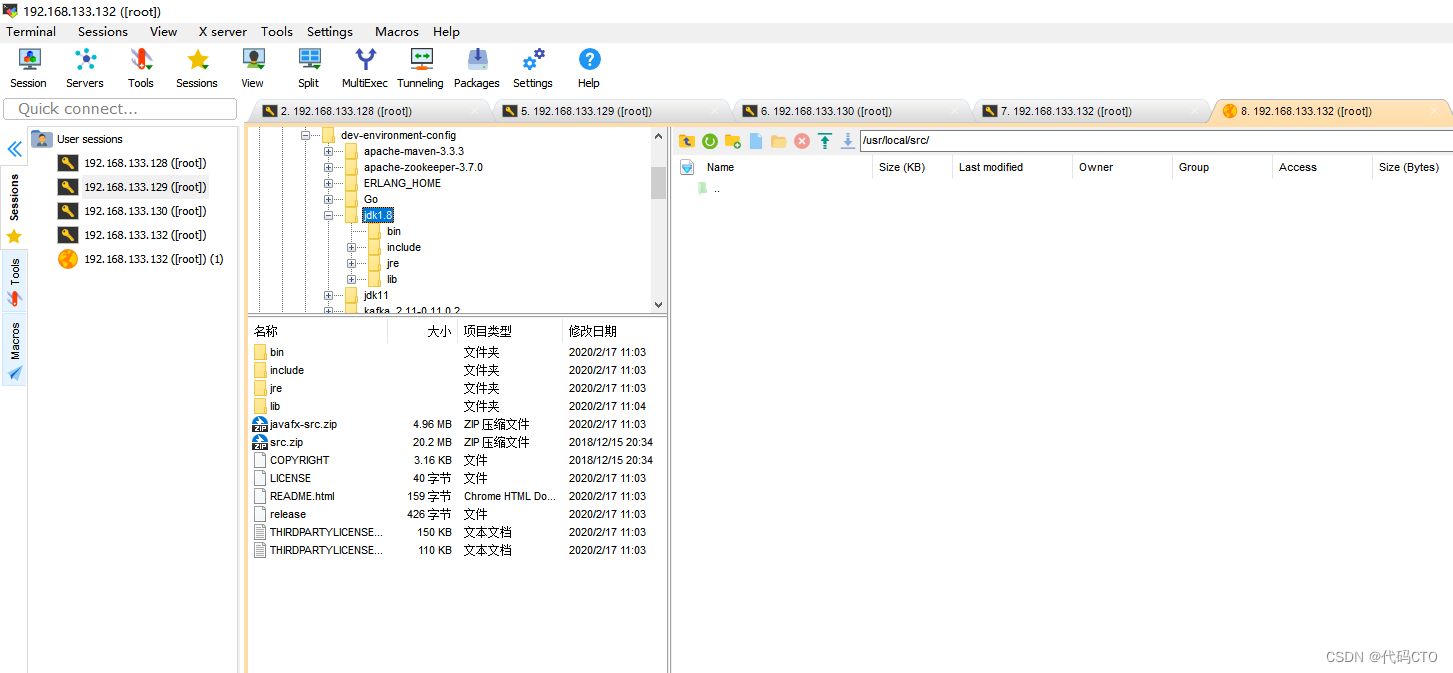Create new folder in SFTP panel
The image size is (1453, 673).
tap(733, 141)
